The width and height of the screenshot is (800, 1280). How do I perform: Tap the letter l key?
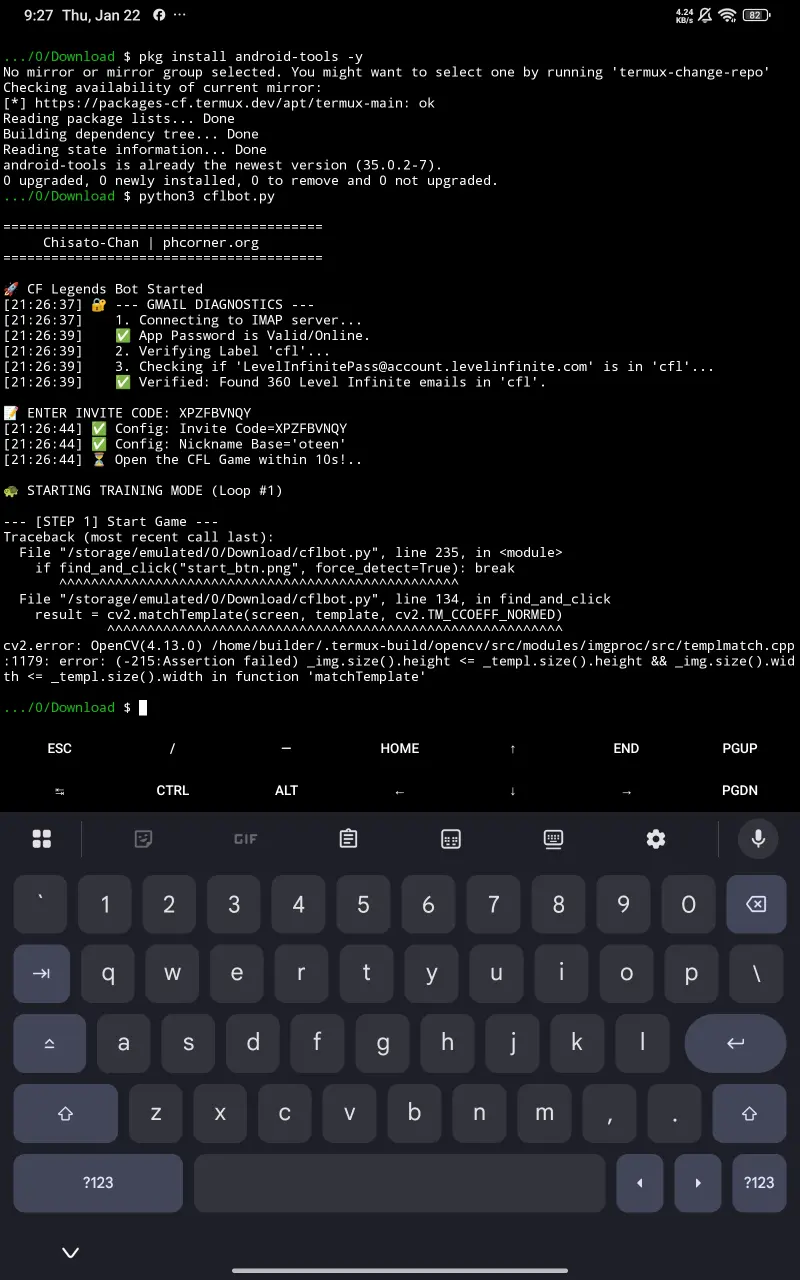[642, 1043]
